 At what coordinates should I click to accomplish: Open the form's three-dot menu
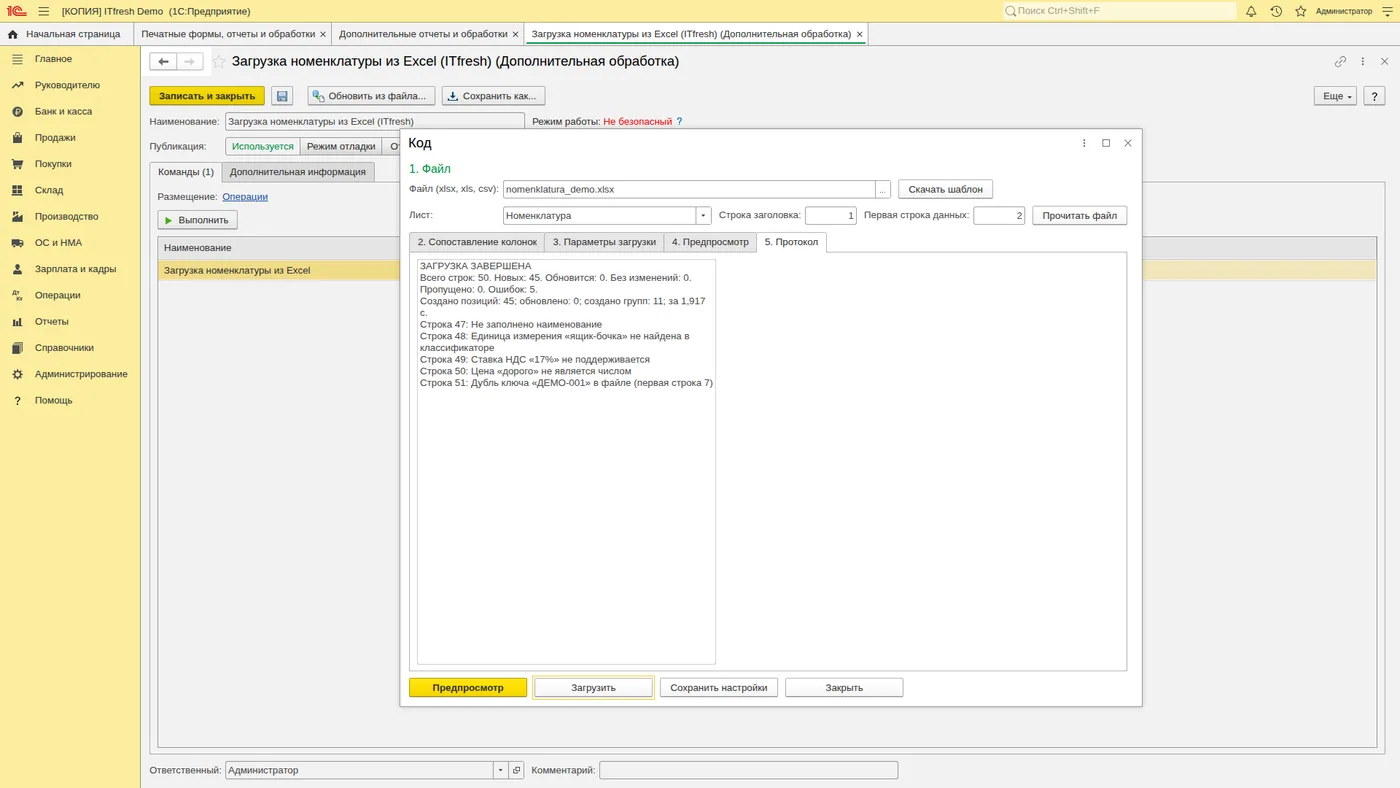[1363, 61]
